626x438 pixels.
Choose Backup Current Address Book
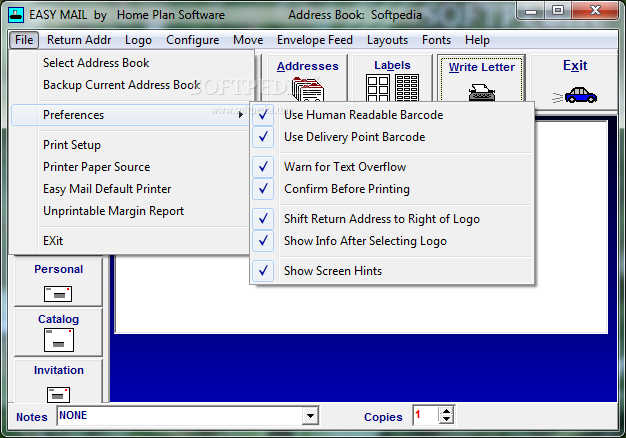132,85
